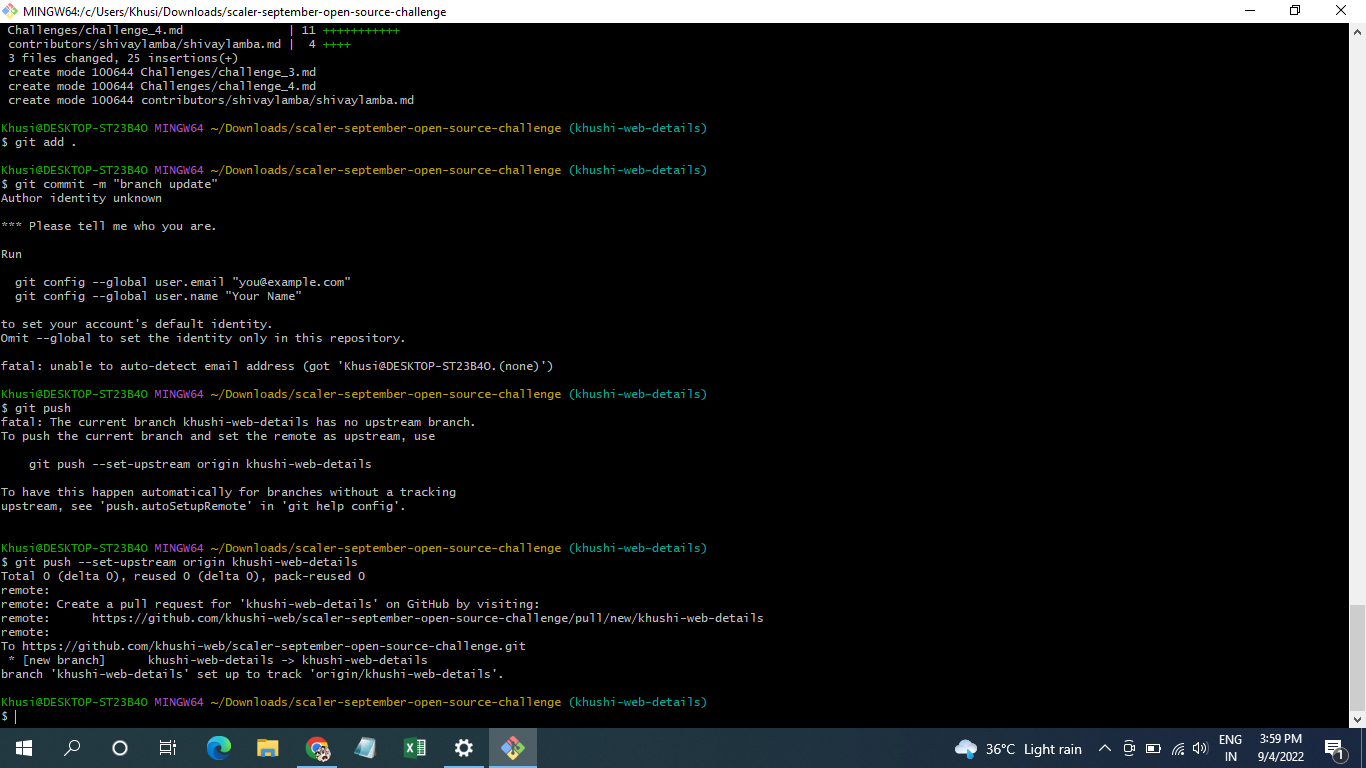The width and height of the screenshot is (1366, 768).
Task: Open Microsoft Excel from the taskbar
Action: point(414,747)
